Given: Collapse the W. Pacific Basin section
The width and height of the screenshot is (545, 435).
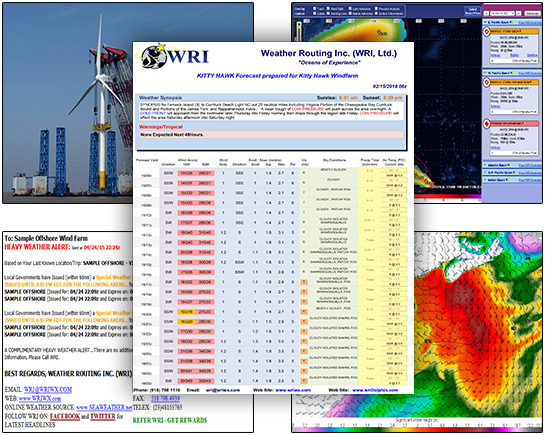Looking at the screenshot, I should click(x=485, y=73).
